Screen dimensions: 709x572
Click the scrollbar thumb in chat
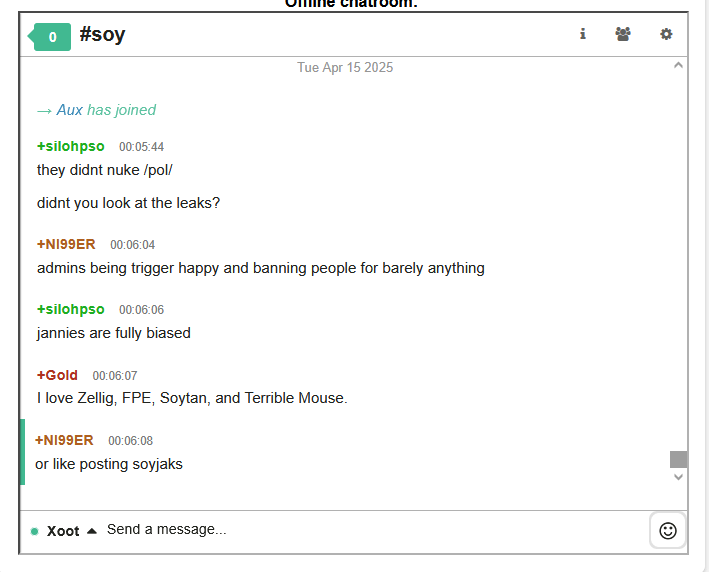(x=678, y=459)
